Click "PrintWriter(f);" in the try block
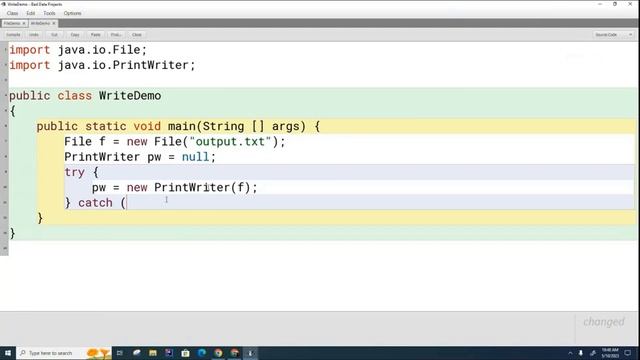The height and width of the screenshot is (360, 640). pyautogui.click(x=206, y=187)
